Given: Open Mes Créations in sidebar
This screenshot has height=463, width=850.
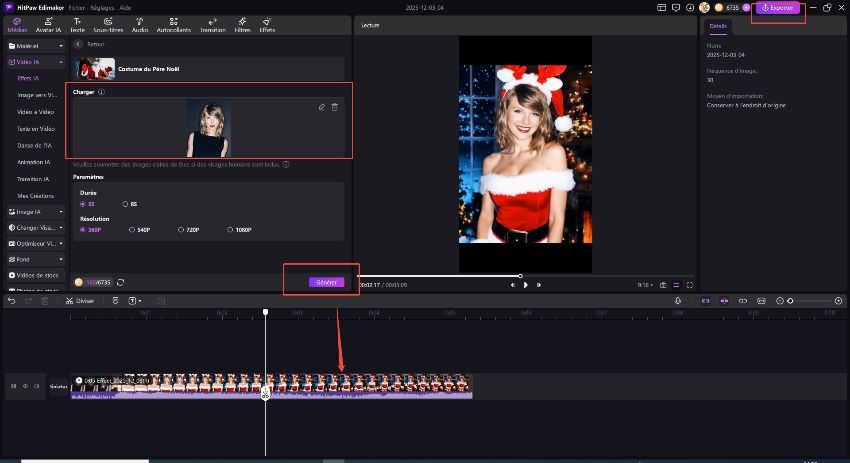Looking at the screenshot, I should pos(35,196).
